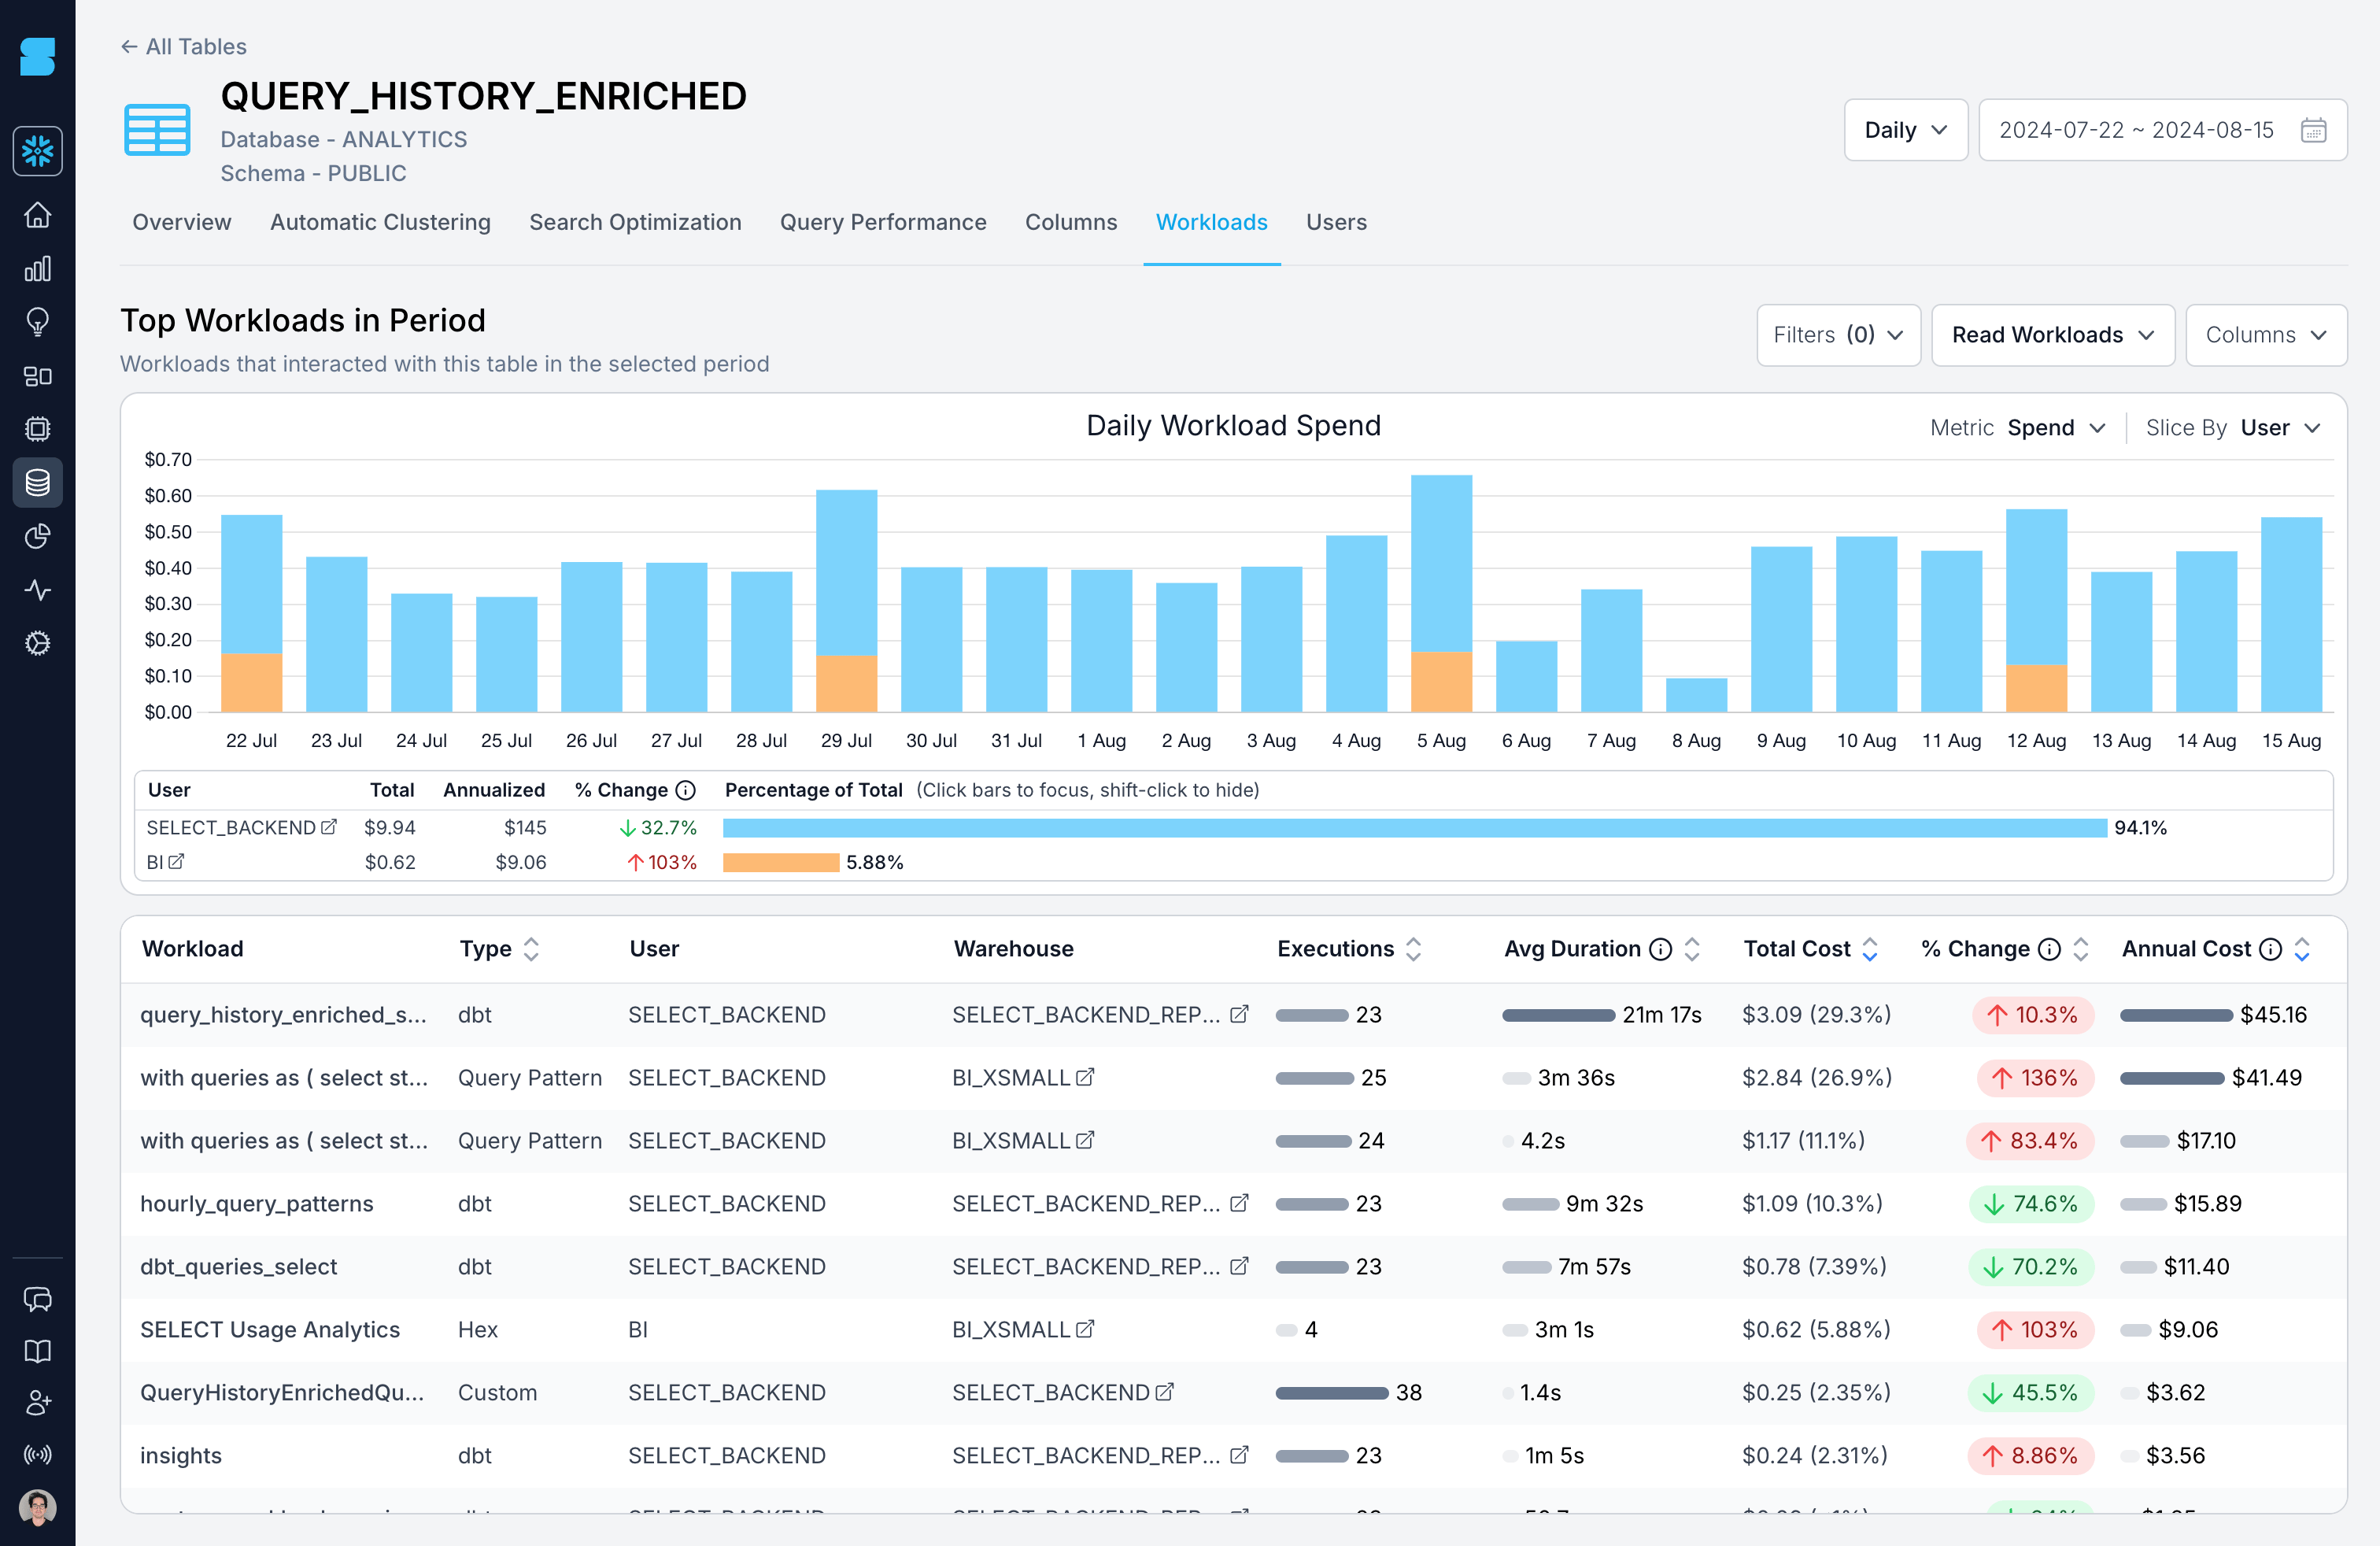
Task: Open the lightbulb insights icon
Action: coord(37,322)
